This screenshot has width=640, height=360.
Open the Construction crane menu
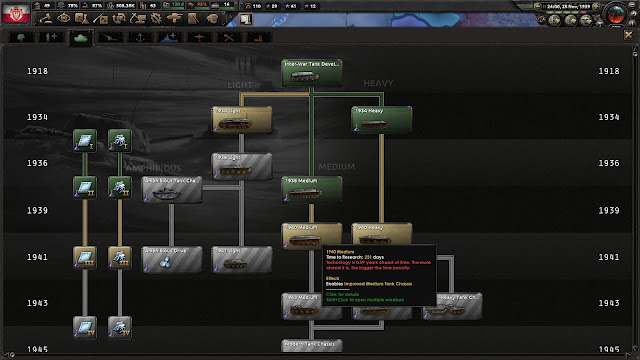tap(138, 18)
